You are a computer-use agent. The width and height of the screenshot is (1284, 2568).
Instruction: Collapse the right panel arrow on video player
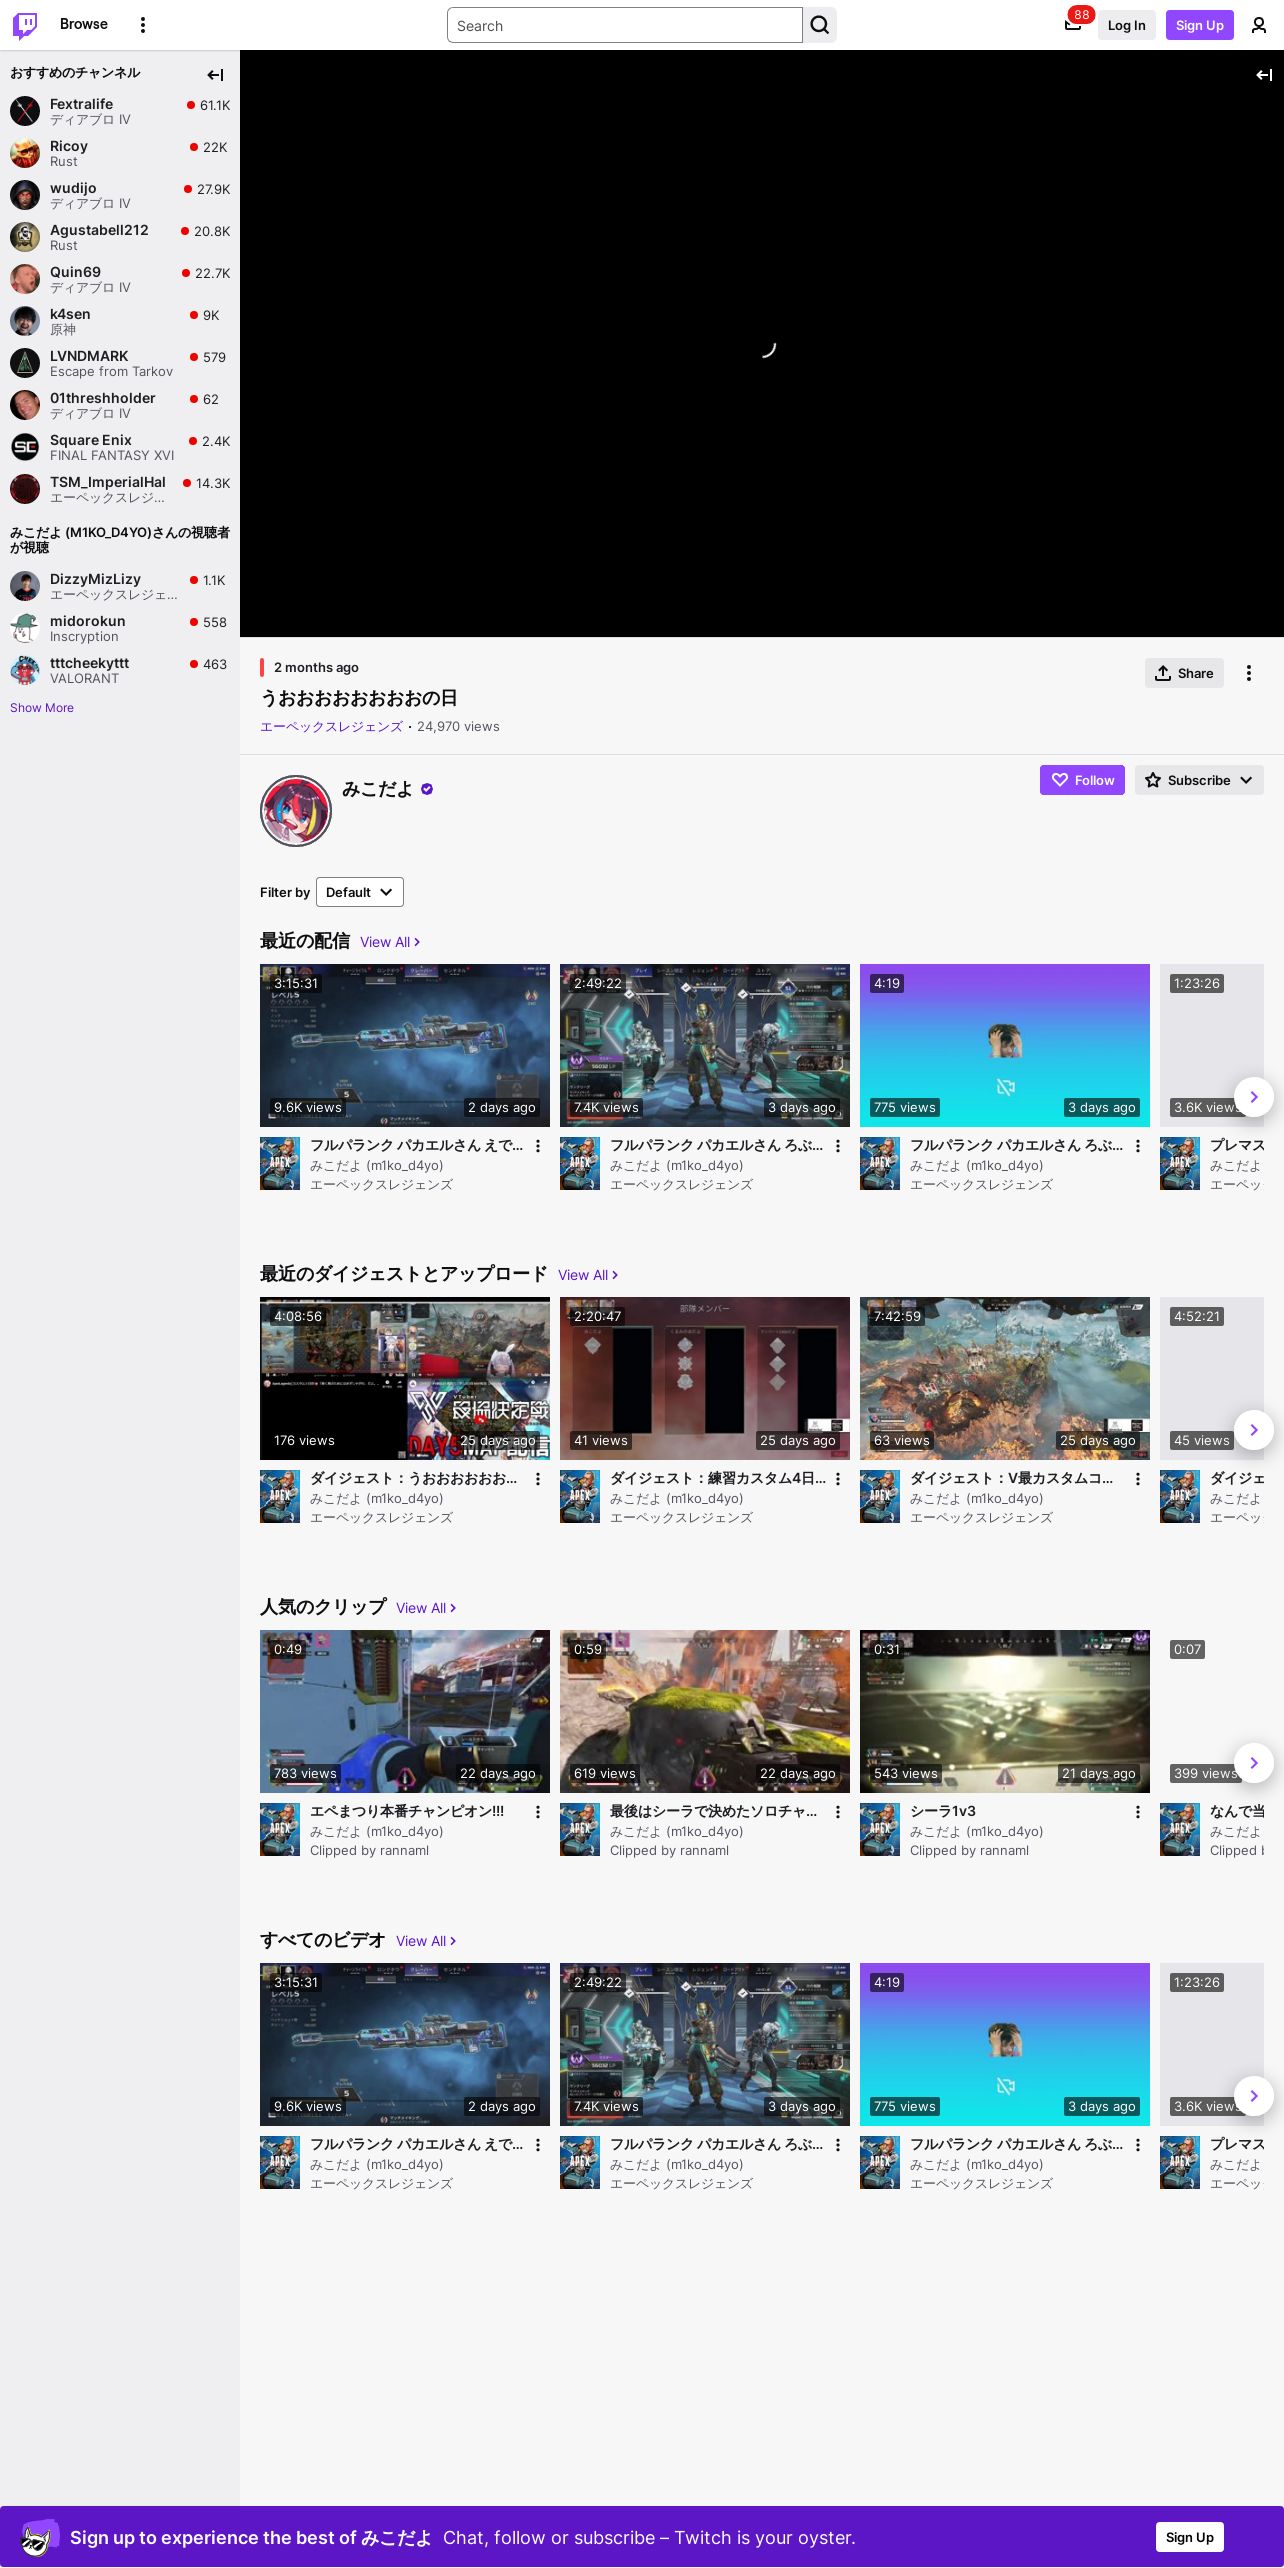pos(1264,75)
